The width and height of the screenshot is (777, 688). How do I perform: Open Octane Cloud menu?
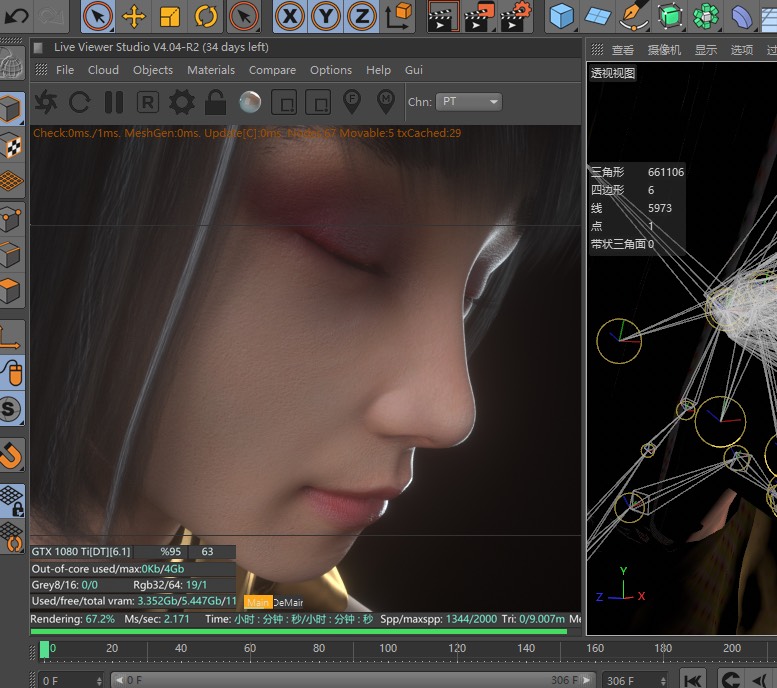pos(103,70)
